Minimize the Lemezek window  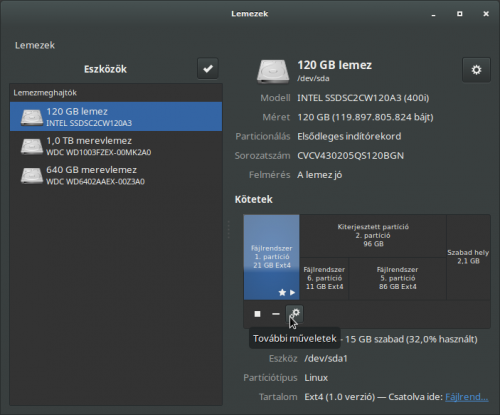[x=433, y=14]
